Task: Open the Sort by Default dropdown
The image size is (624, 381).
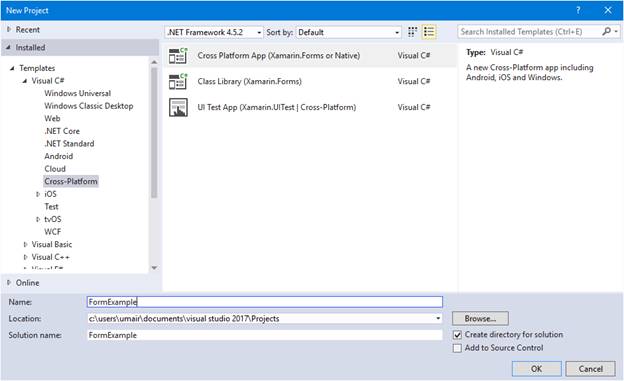Action: [348, 32]
